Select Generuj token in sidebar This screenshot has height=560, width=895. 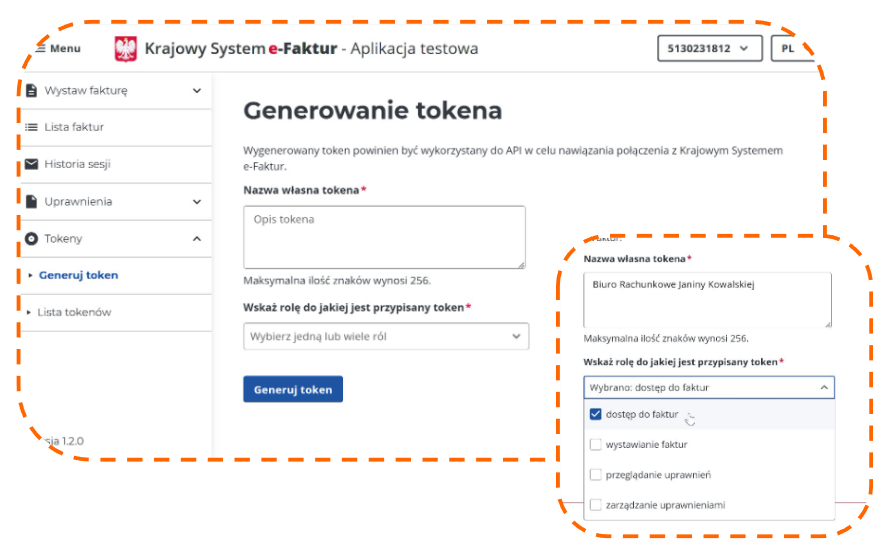[78, 275]
